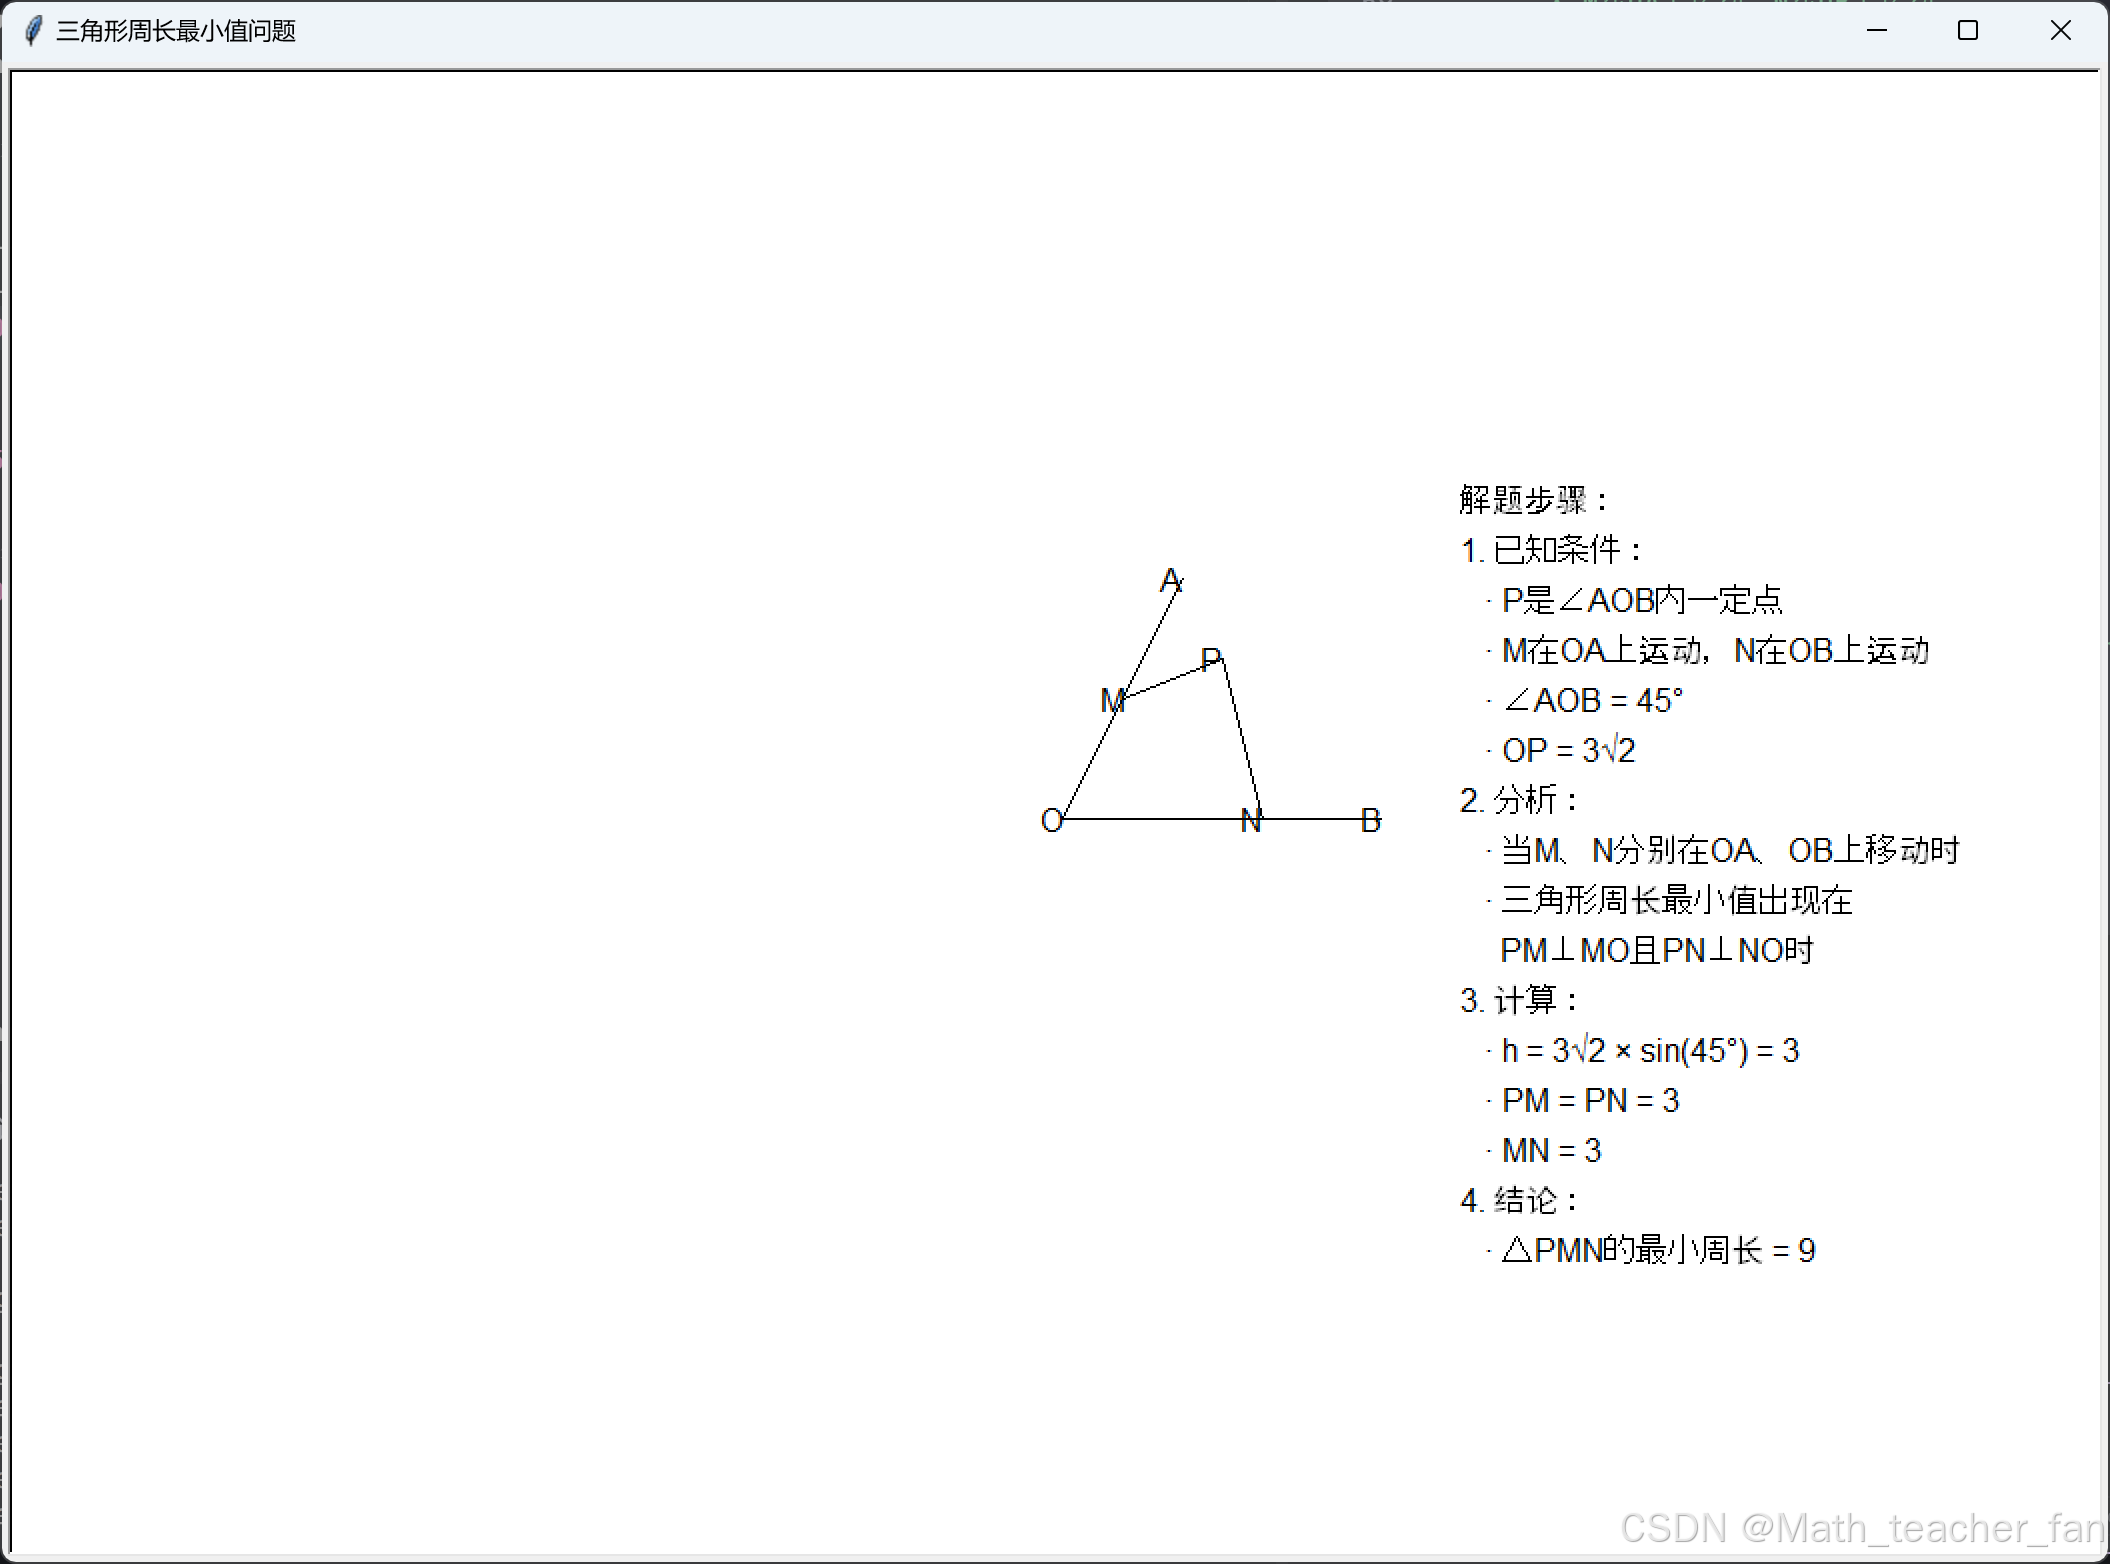Click point label P in the figure
Screen dimensions: 2110x1564
(1210, 660)
